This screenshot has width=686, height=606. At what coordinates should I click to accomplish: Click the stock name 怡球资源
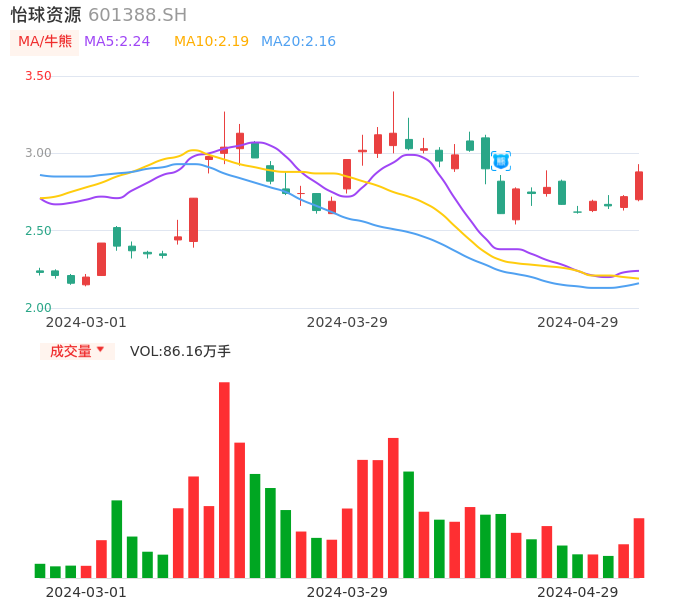[46, 15]
